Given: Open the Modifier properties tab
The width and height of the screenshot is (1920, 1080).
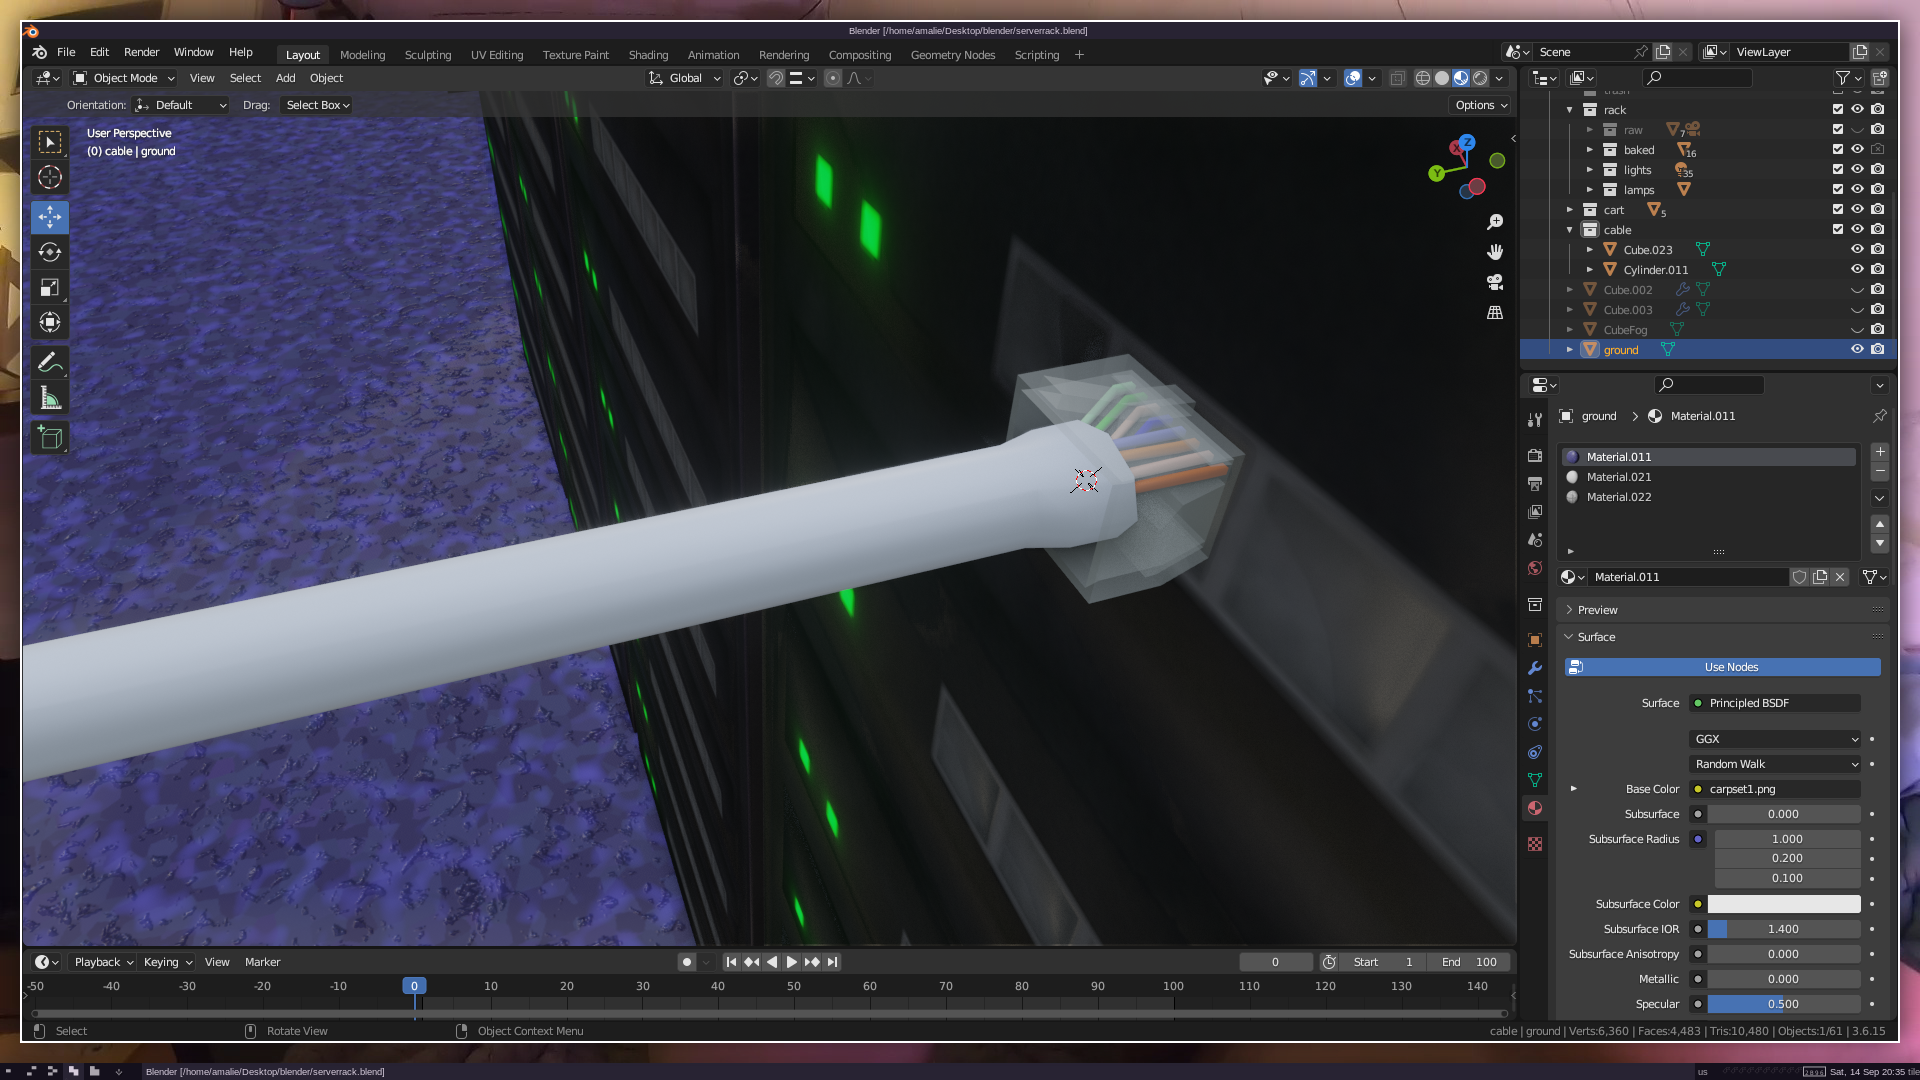Looking at the screenshot, I should pyautogui.click(x=1535, y=668).
